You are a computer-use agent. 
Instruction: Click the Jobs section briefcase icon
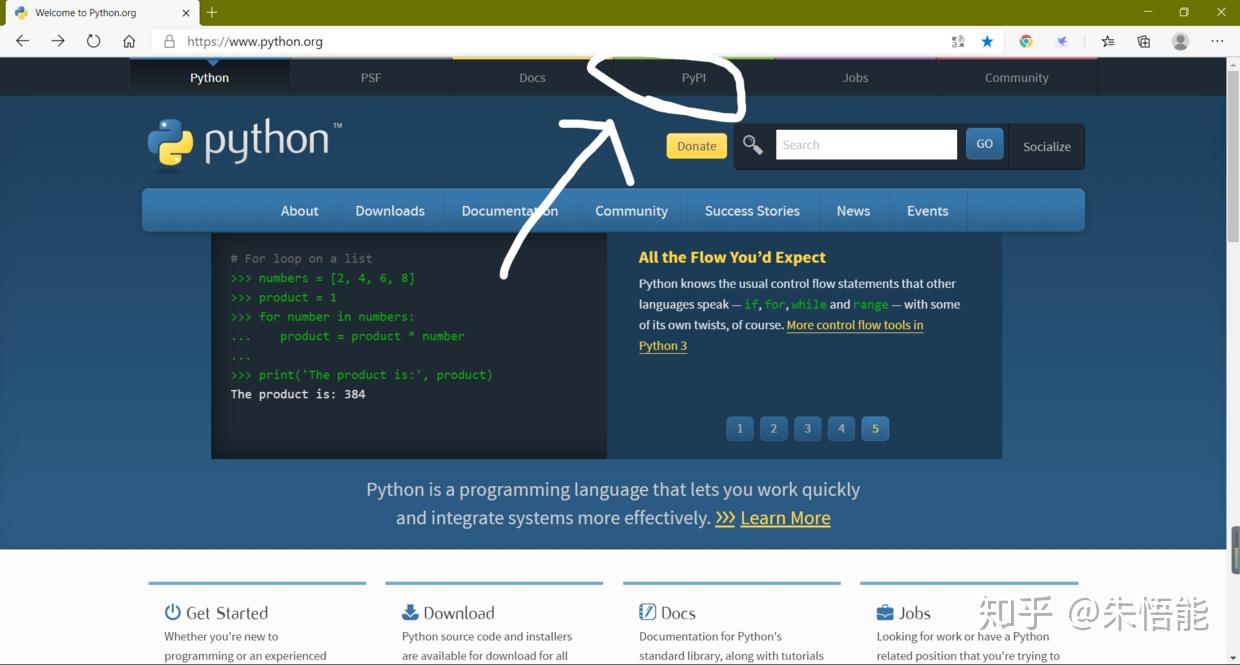(885, 612)
